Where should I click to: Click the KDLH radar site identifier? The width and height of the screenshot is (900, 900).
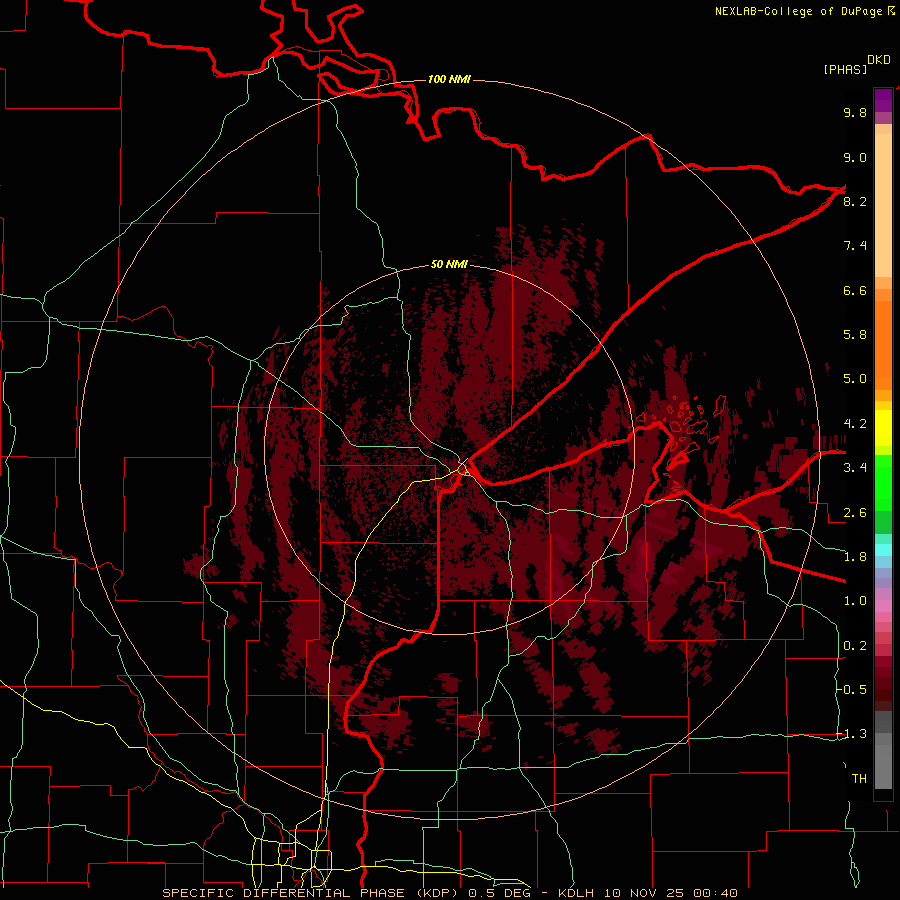coord(576,893)
